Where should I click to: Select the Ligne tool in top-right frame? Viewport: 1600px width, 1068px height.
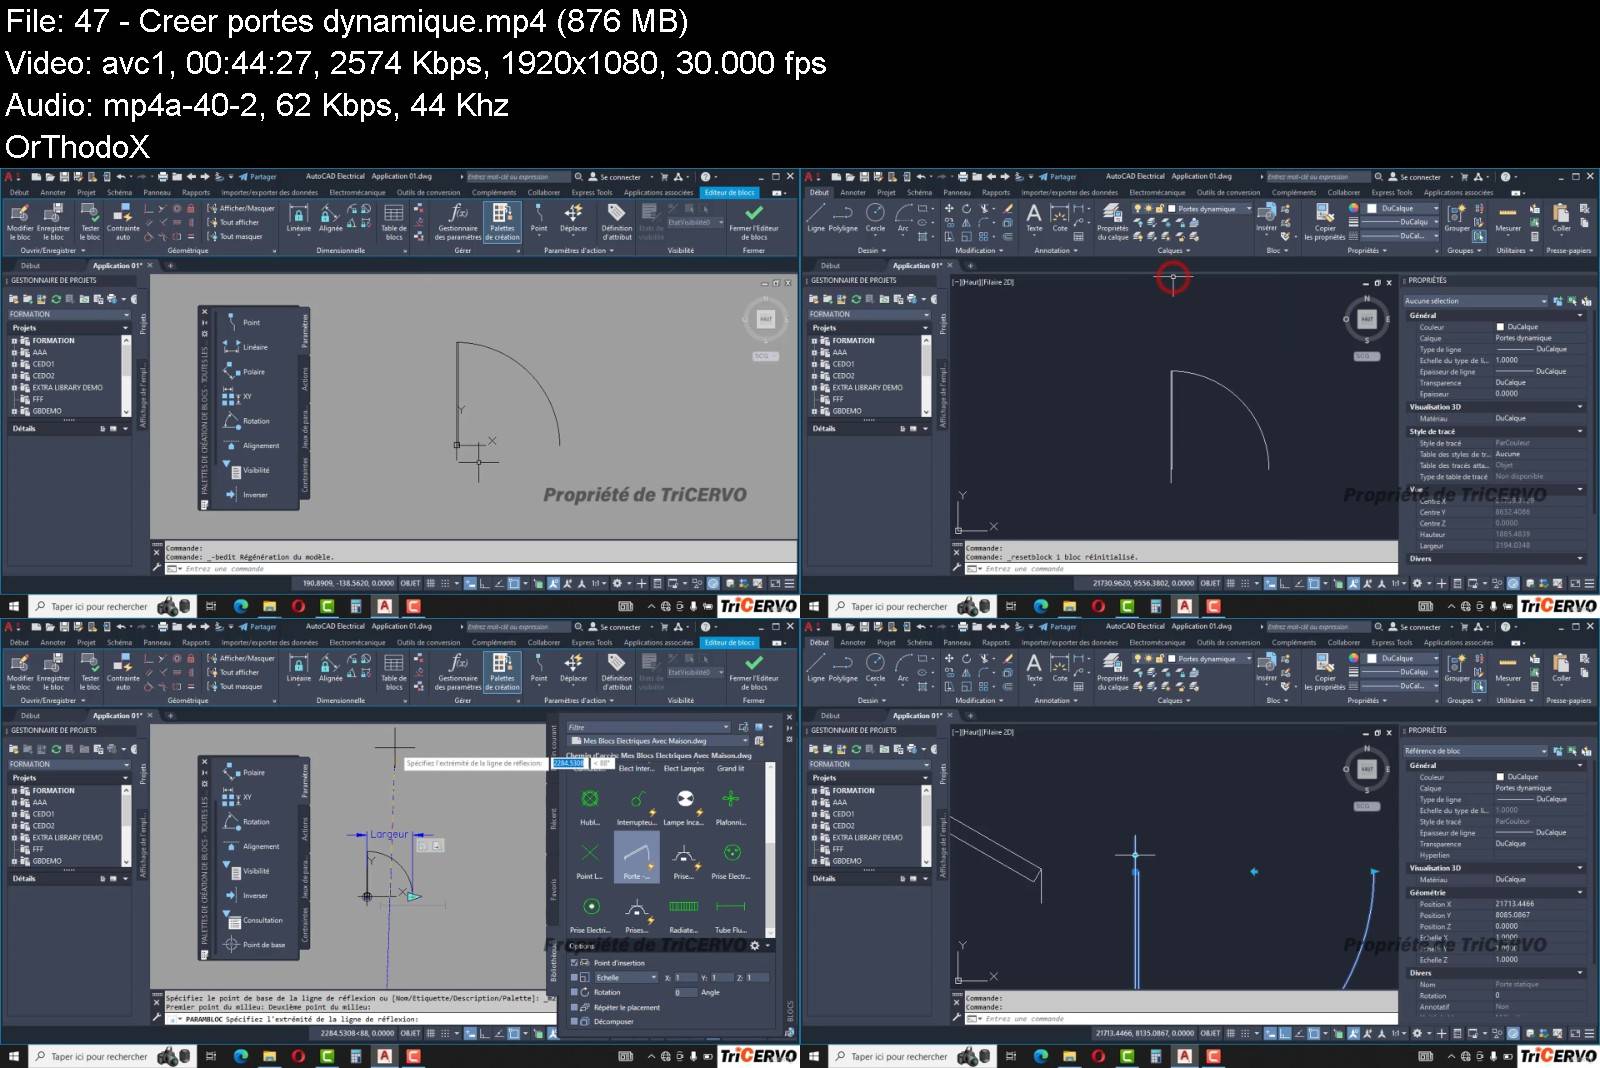(816, 217)
